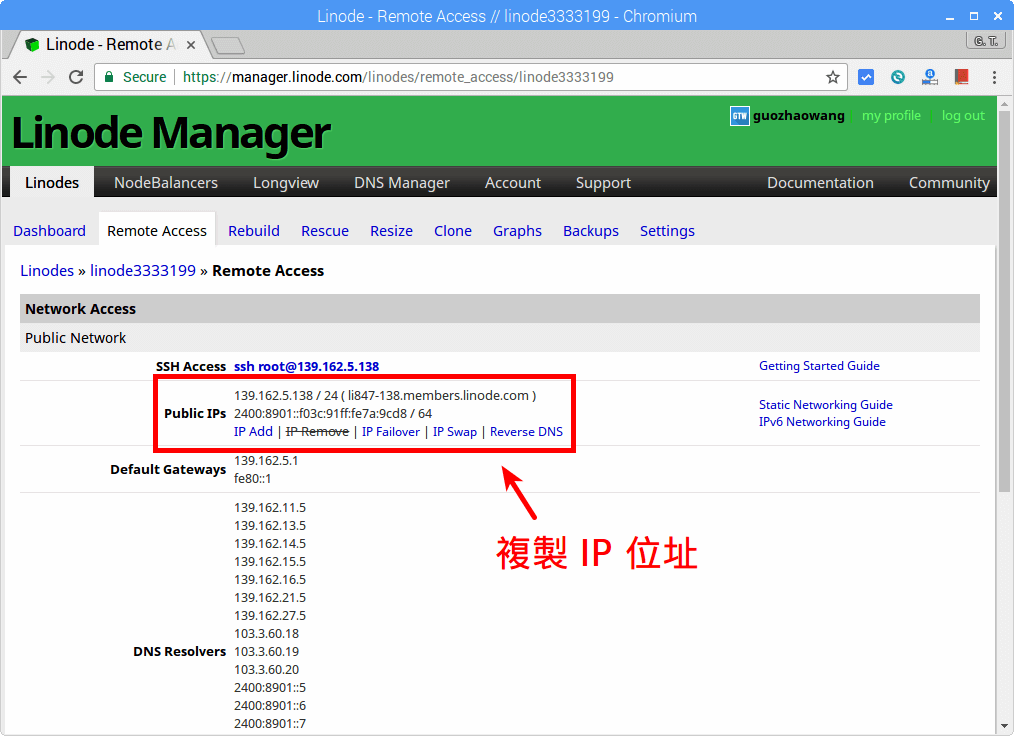The height and width of the screenshot is (736, 1014).
Task: Click the page reload icon
Action: [76, 77]
